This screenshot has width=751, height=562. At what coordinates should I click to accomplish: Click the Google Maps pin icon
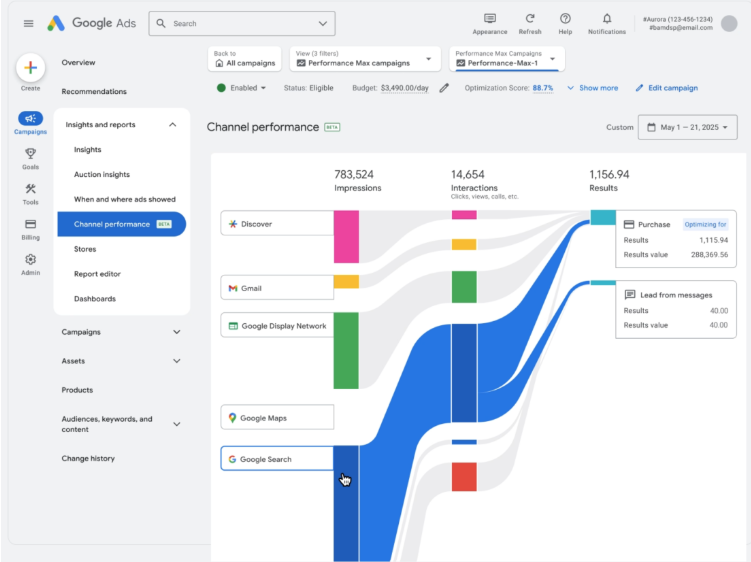point(232,418)
